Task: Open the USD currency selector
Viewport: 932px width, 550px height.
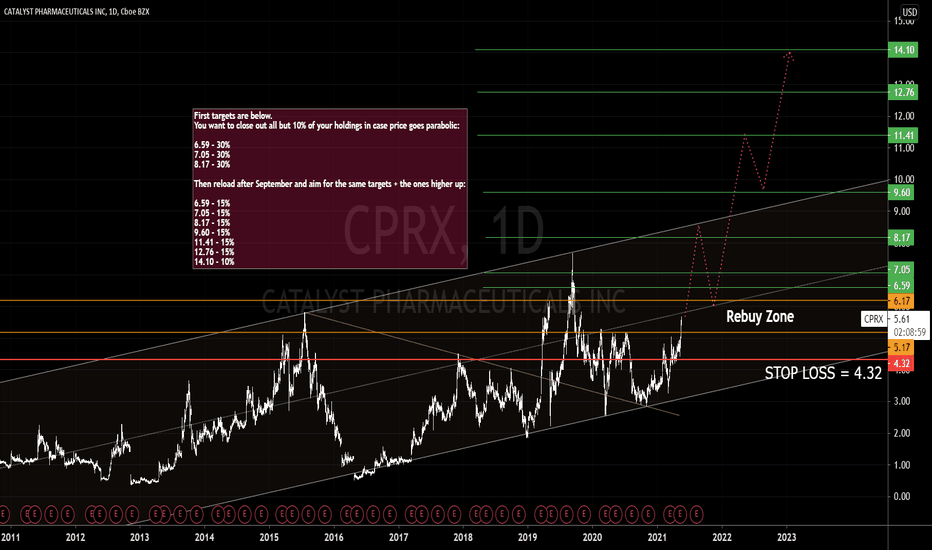Action: 909,11
